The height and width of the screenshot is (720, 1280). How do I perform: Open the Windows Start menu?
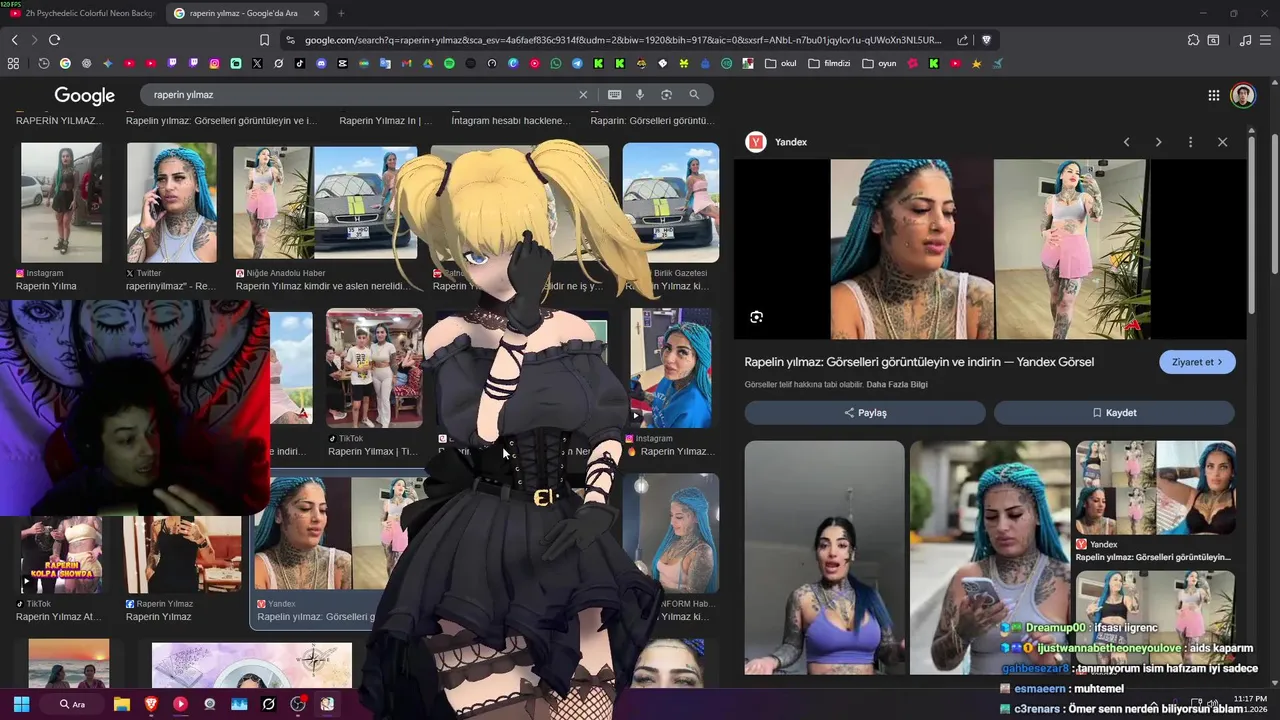(21, 704)
